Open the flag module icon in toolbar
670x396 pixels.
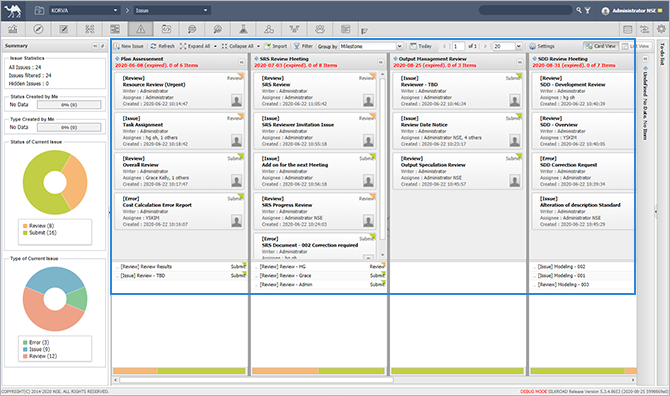(x=364, y=31)
